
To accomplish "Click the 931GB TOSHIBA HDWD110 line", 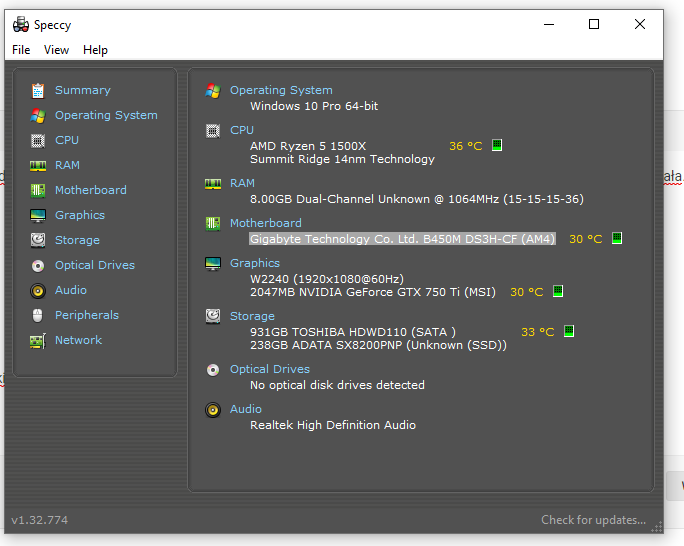I will point(353,332).
